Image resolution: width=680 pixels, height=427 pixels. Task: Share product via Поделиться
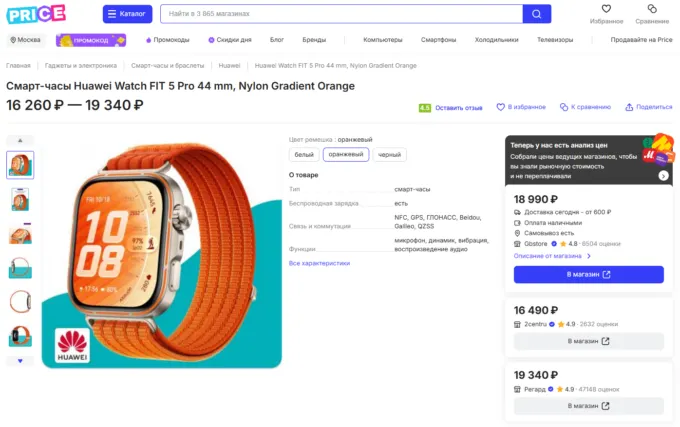click(648, 107)
